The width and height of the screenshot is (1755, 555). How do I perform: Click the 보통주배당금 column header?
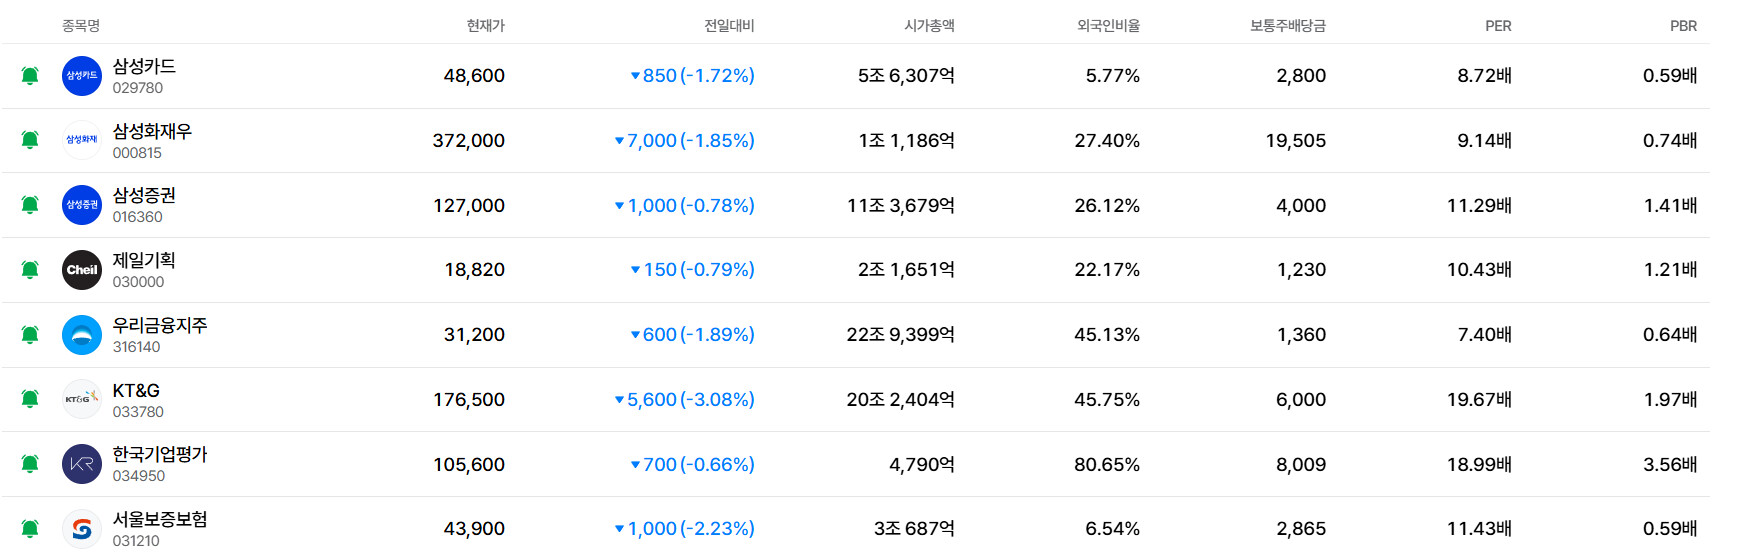[1287, 26]
